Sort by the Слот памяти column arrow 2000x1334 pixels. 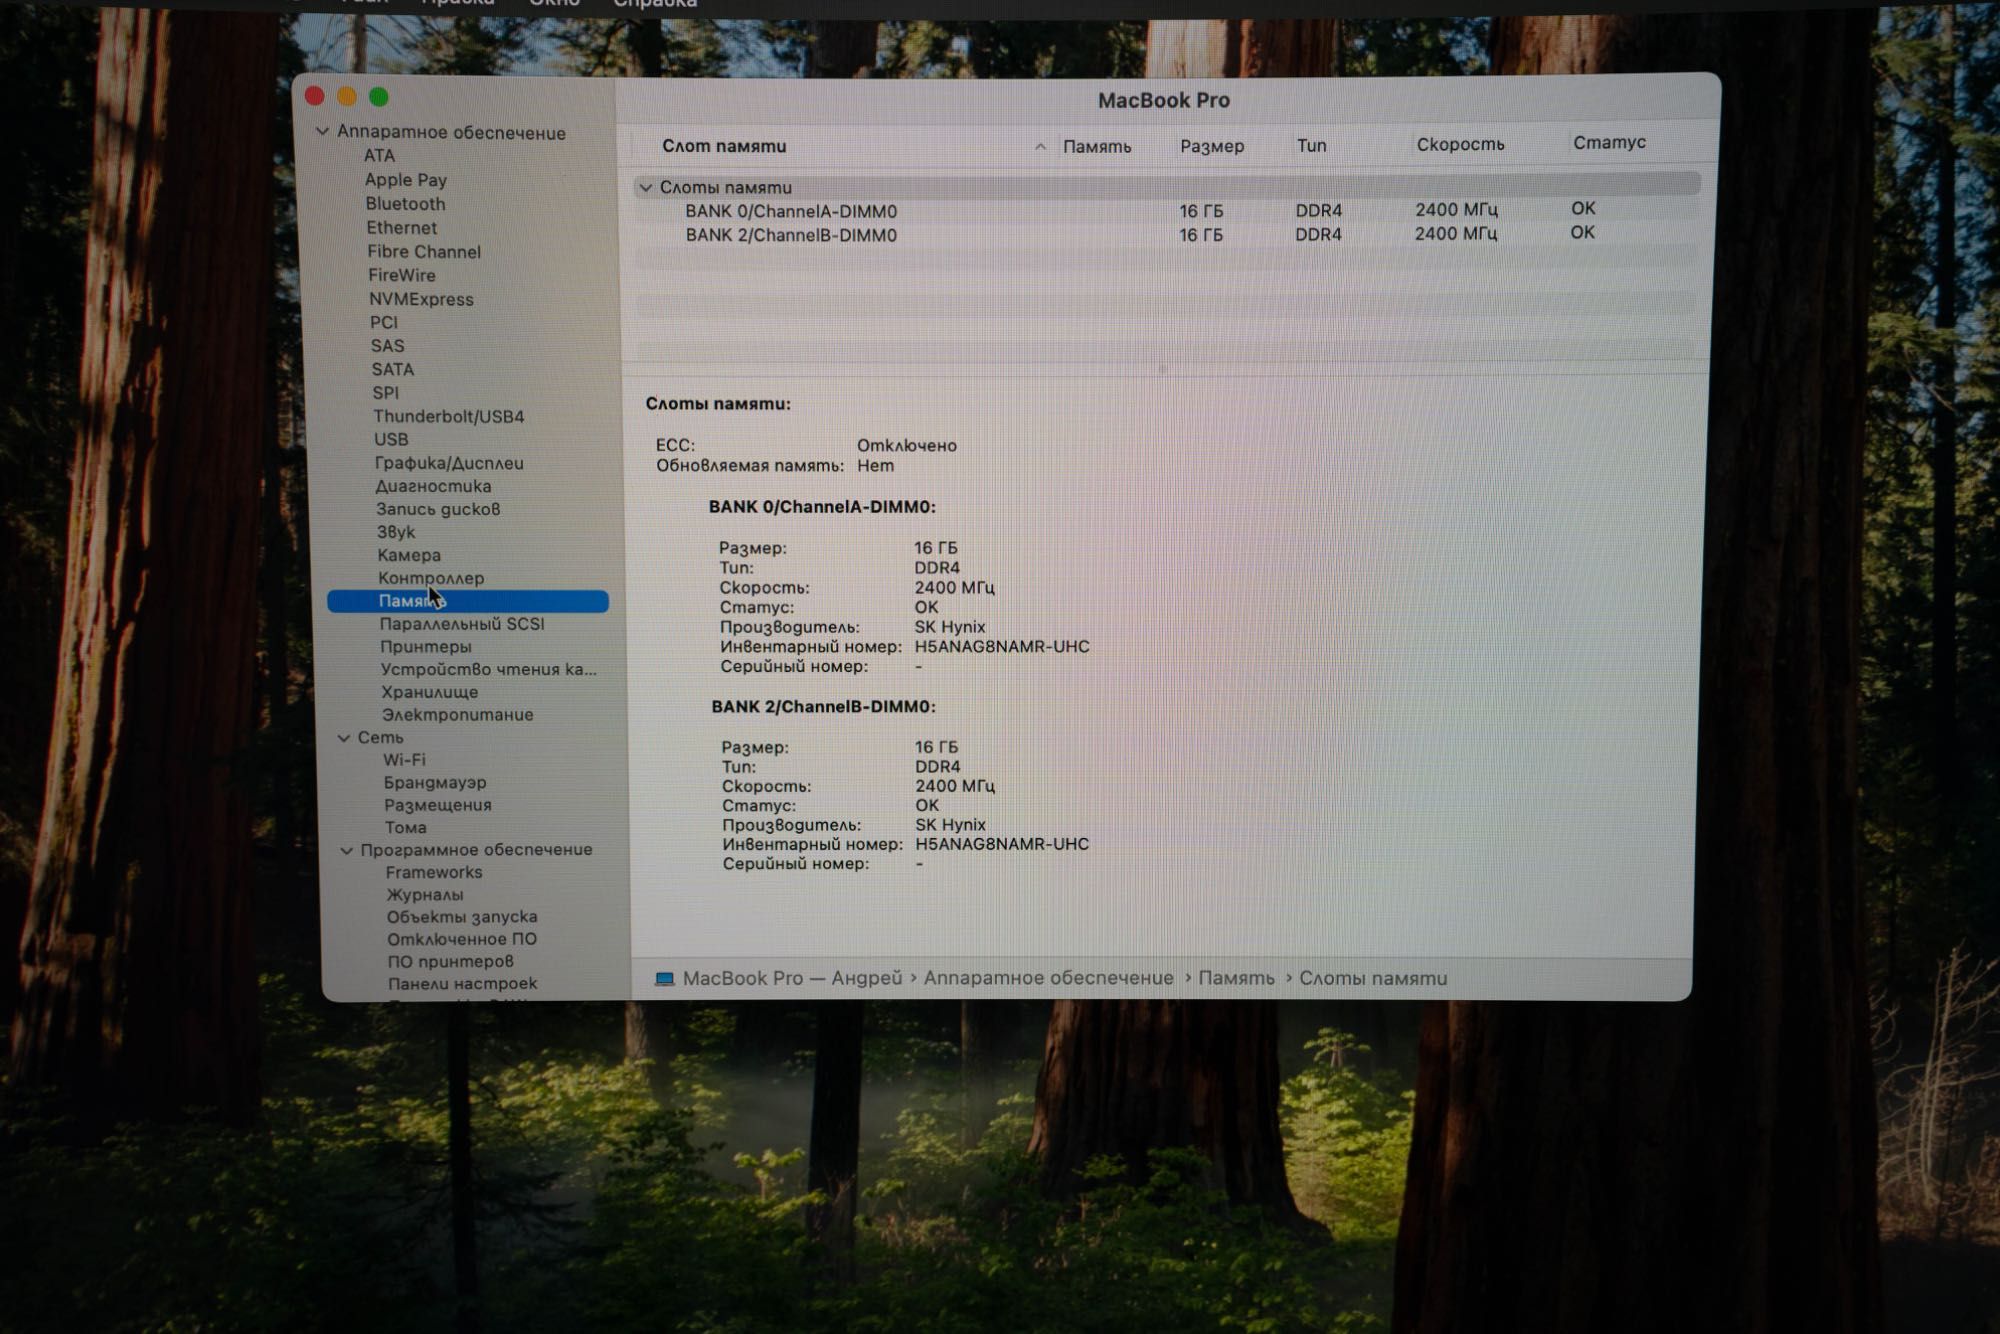1040,147
